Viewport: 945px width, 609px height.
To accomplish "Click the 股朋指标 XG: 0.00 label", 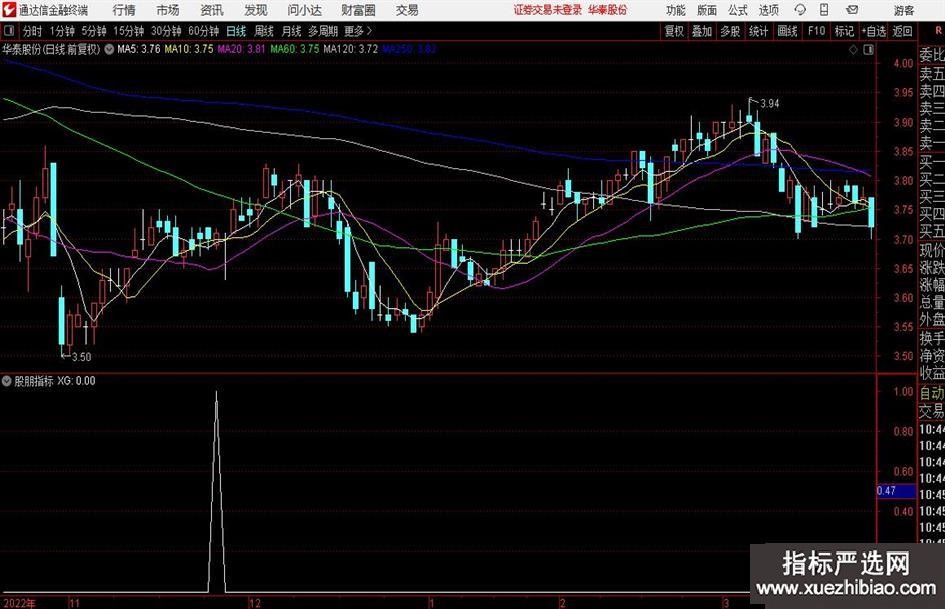I will click(x=55, y=381).
